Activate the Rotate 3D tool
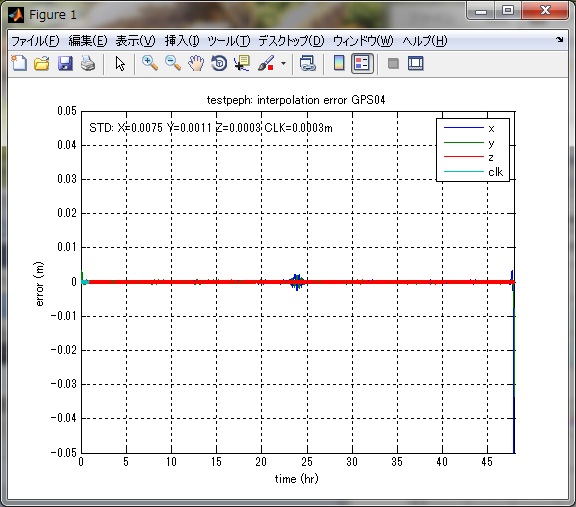 tap(219, 64)
